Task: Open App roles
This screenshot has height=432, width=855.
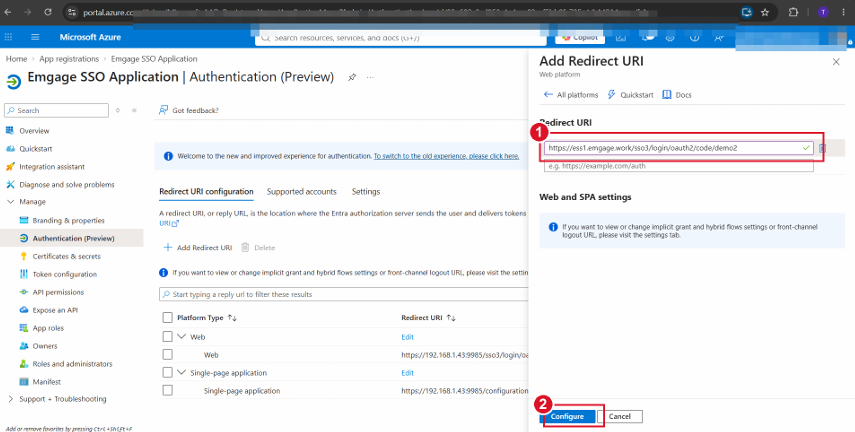Action: point(48,328)
